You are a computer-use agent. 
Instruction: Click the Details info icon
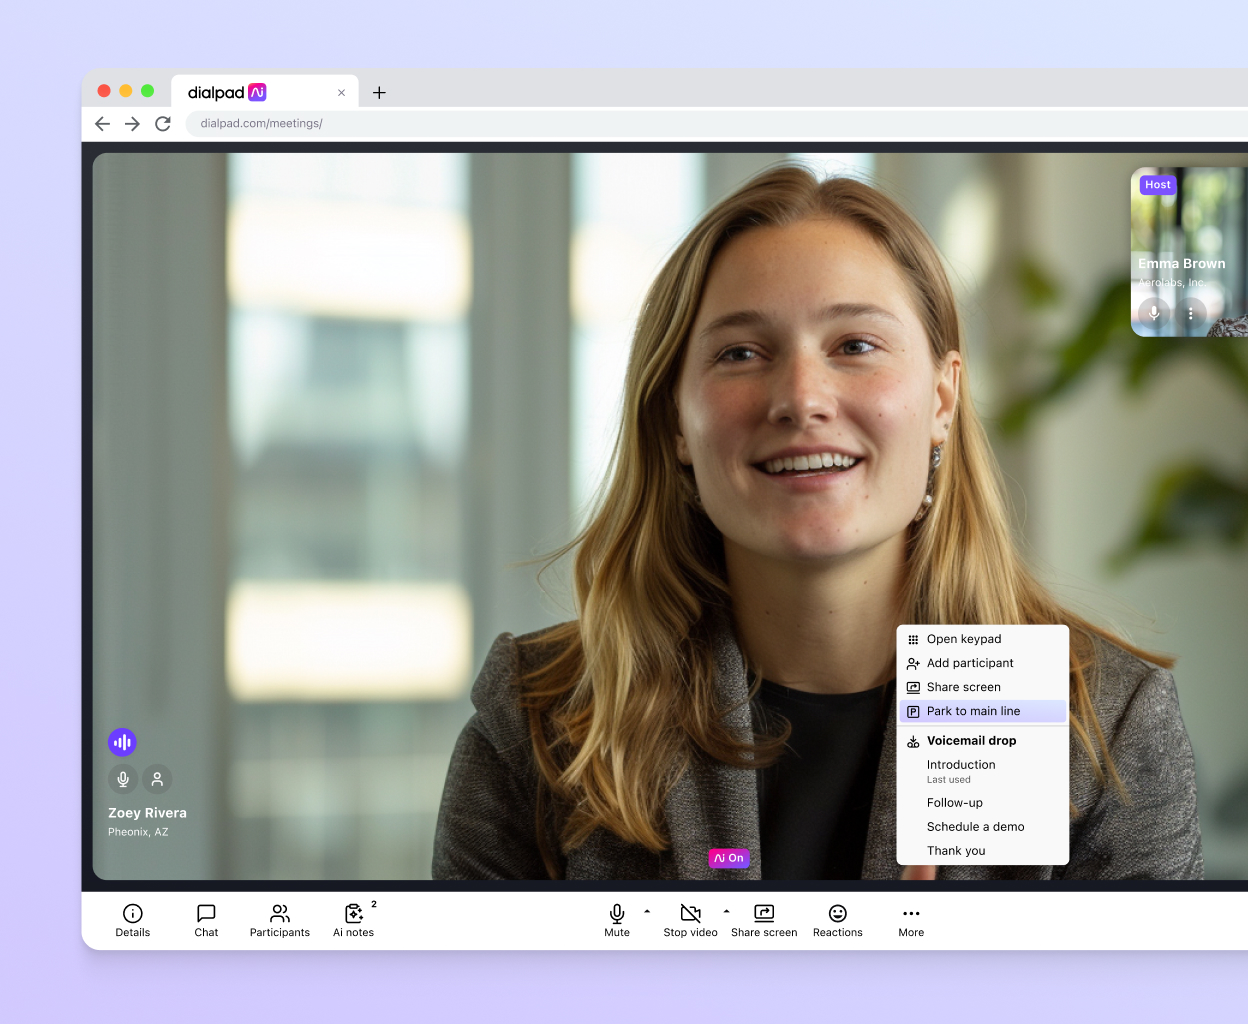[132, 913]
